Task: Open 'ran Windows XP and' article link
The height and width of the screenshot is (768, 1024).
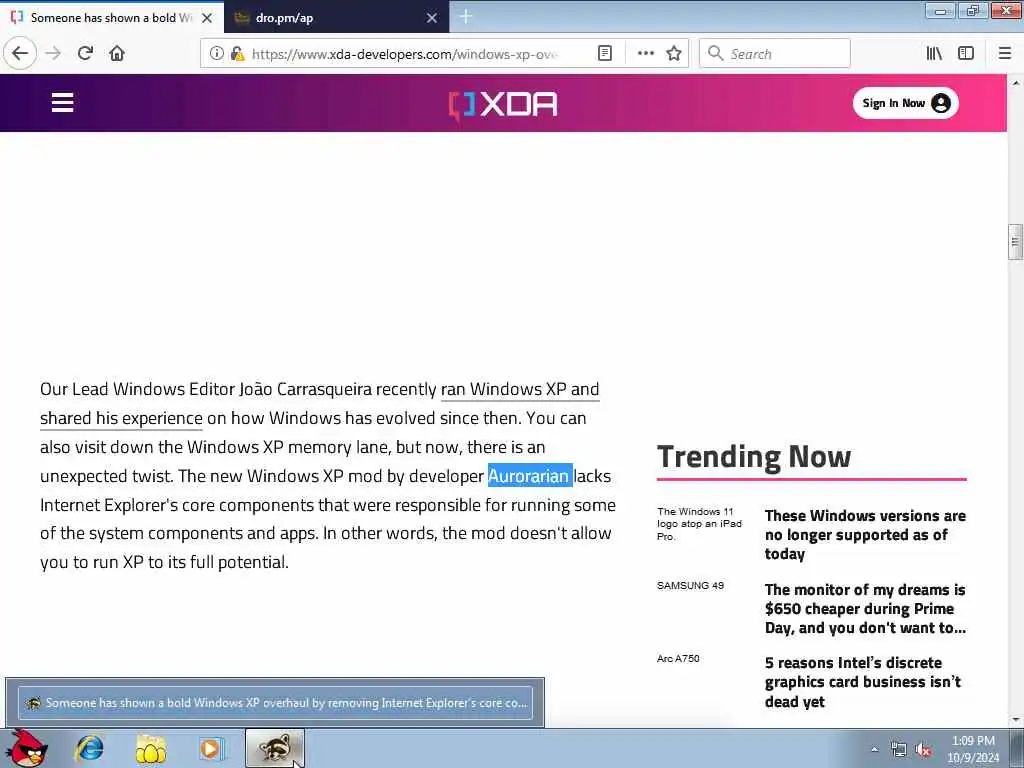Action: (x=520, y=389)
